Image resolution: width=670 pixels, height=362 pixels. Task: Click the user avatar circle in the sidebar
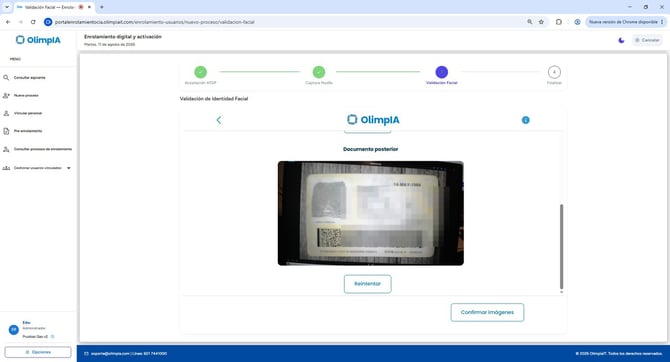pyautogui.click(x=14, y=330)
